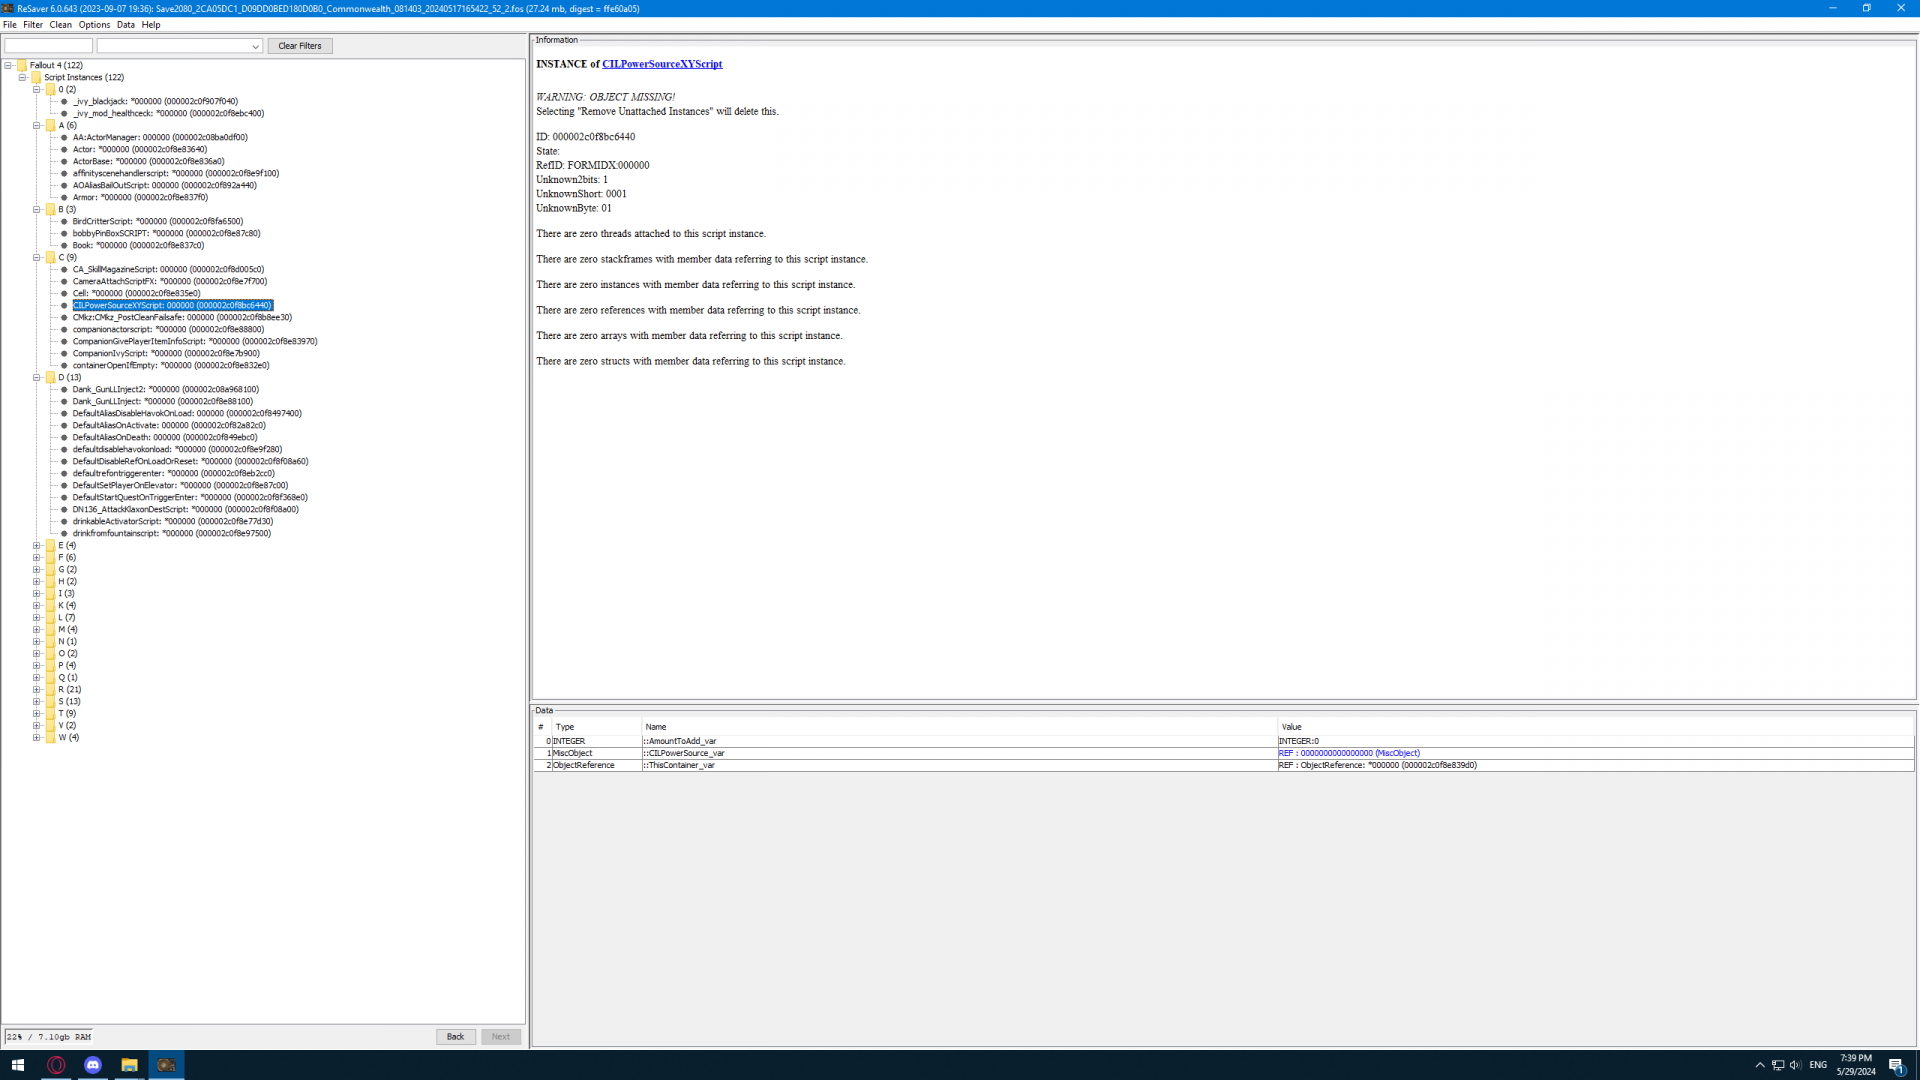Click the Back navigation button
The height and width of the screenshot is (1080, 1920).
point(455,1037)
